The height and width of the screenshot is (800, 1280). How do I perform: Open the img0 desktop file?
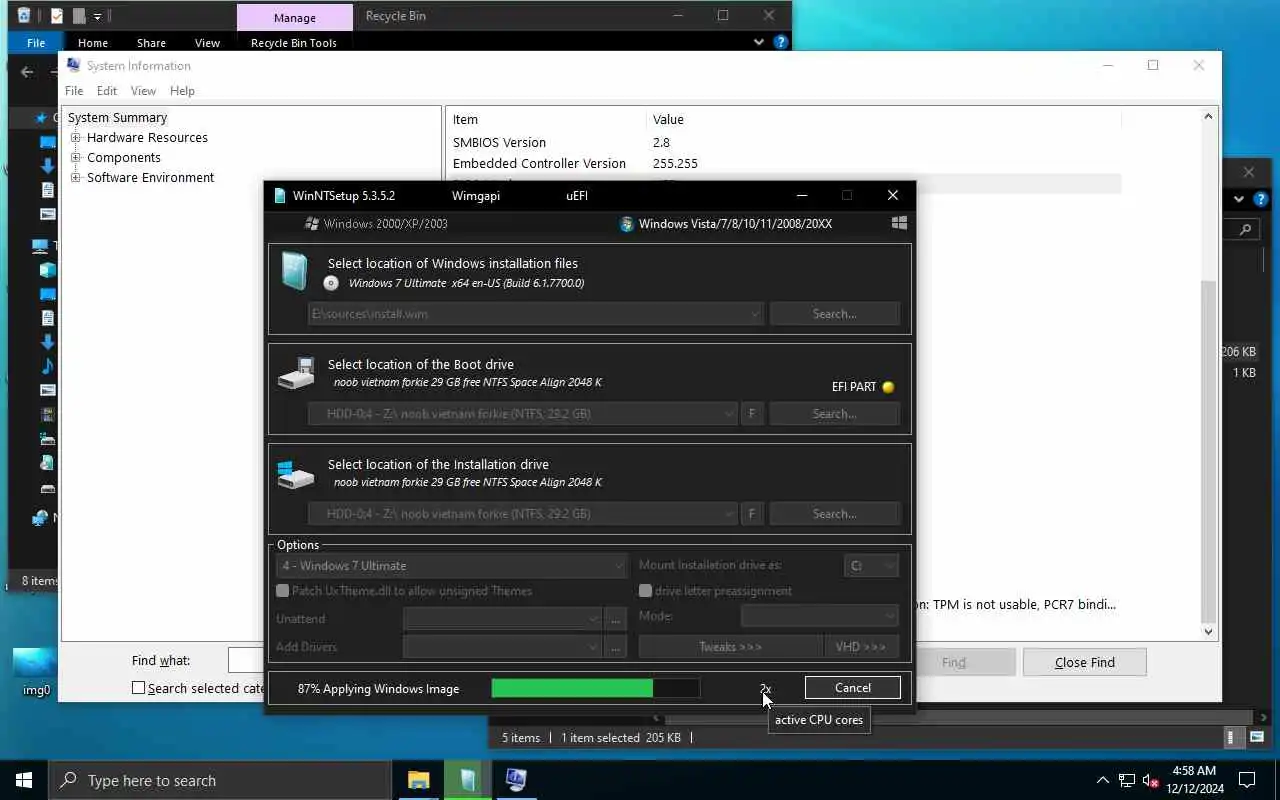click(36, 672)
